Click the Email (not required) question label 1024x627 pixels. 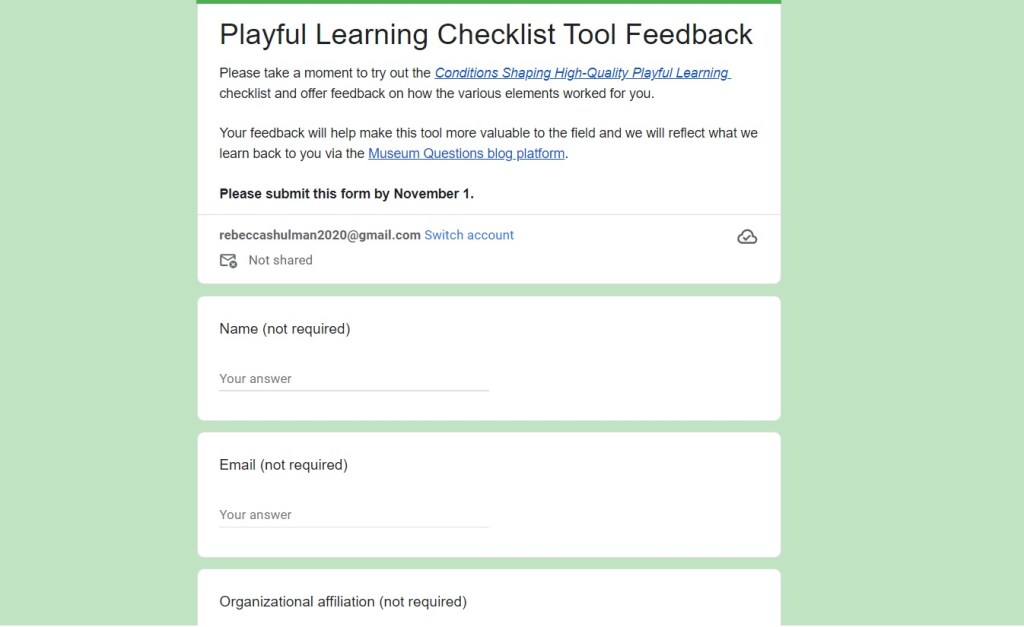[283, 465]
